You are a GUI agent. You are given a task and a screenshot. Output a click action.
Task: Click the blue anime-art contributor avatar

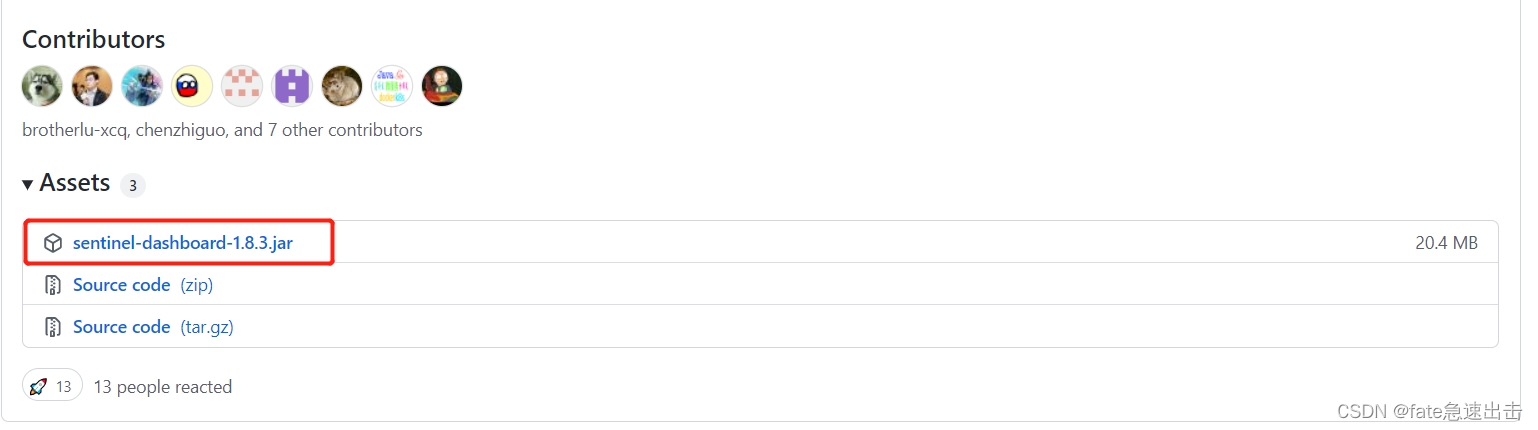click(142, 86)
